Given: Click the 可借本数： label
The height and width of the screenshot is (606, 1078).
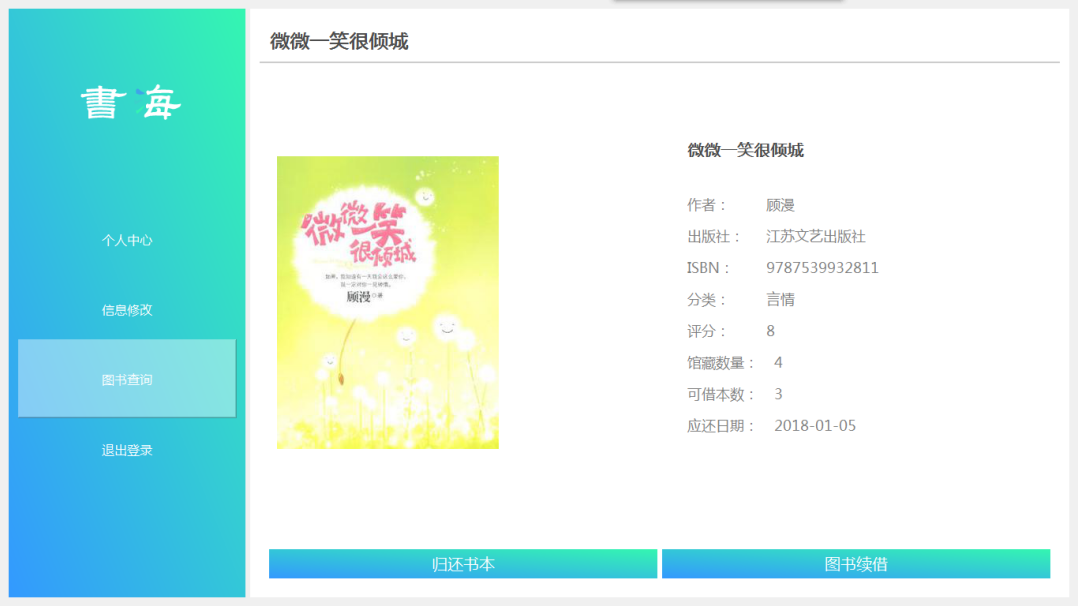Looking at the screenshot, I should click(x=721, y=394).
